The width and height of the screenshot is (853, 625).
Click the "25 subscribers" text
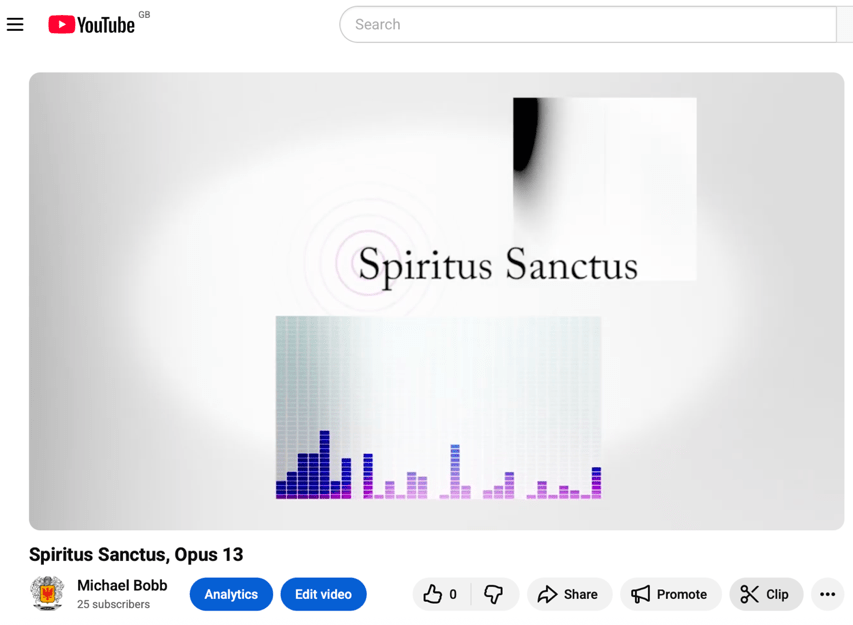tap(113, 604)
